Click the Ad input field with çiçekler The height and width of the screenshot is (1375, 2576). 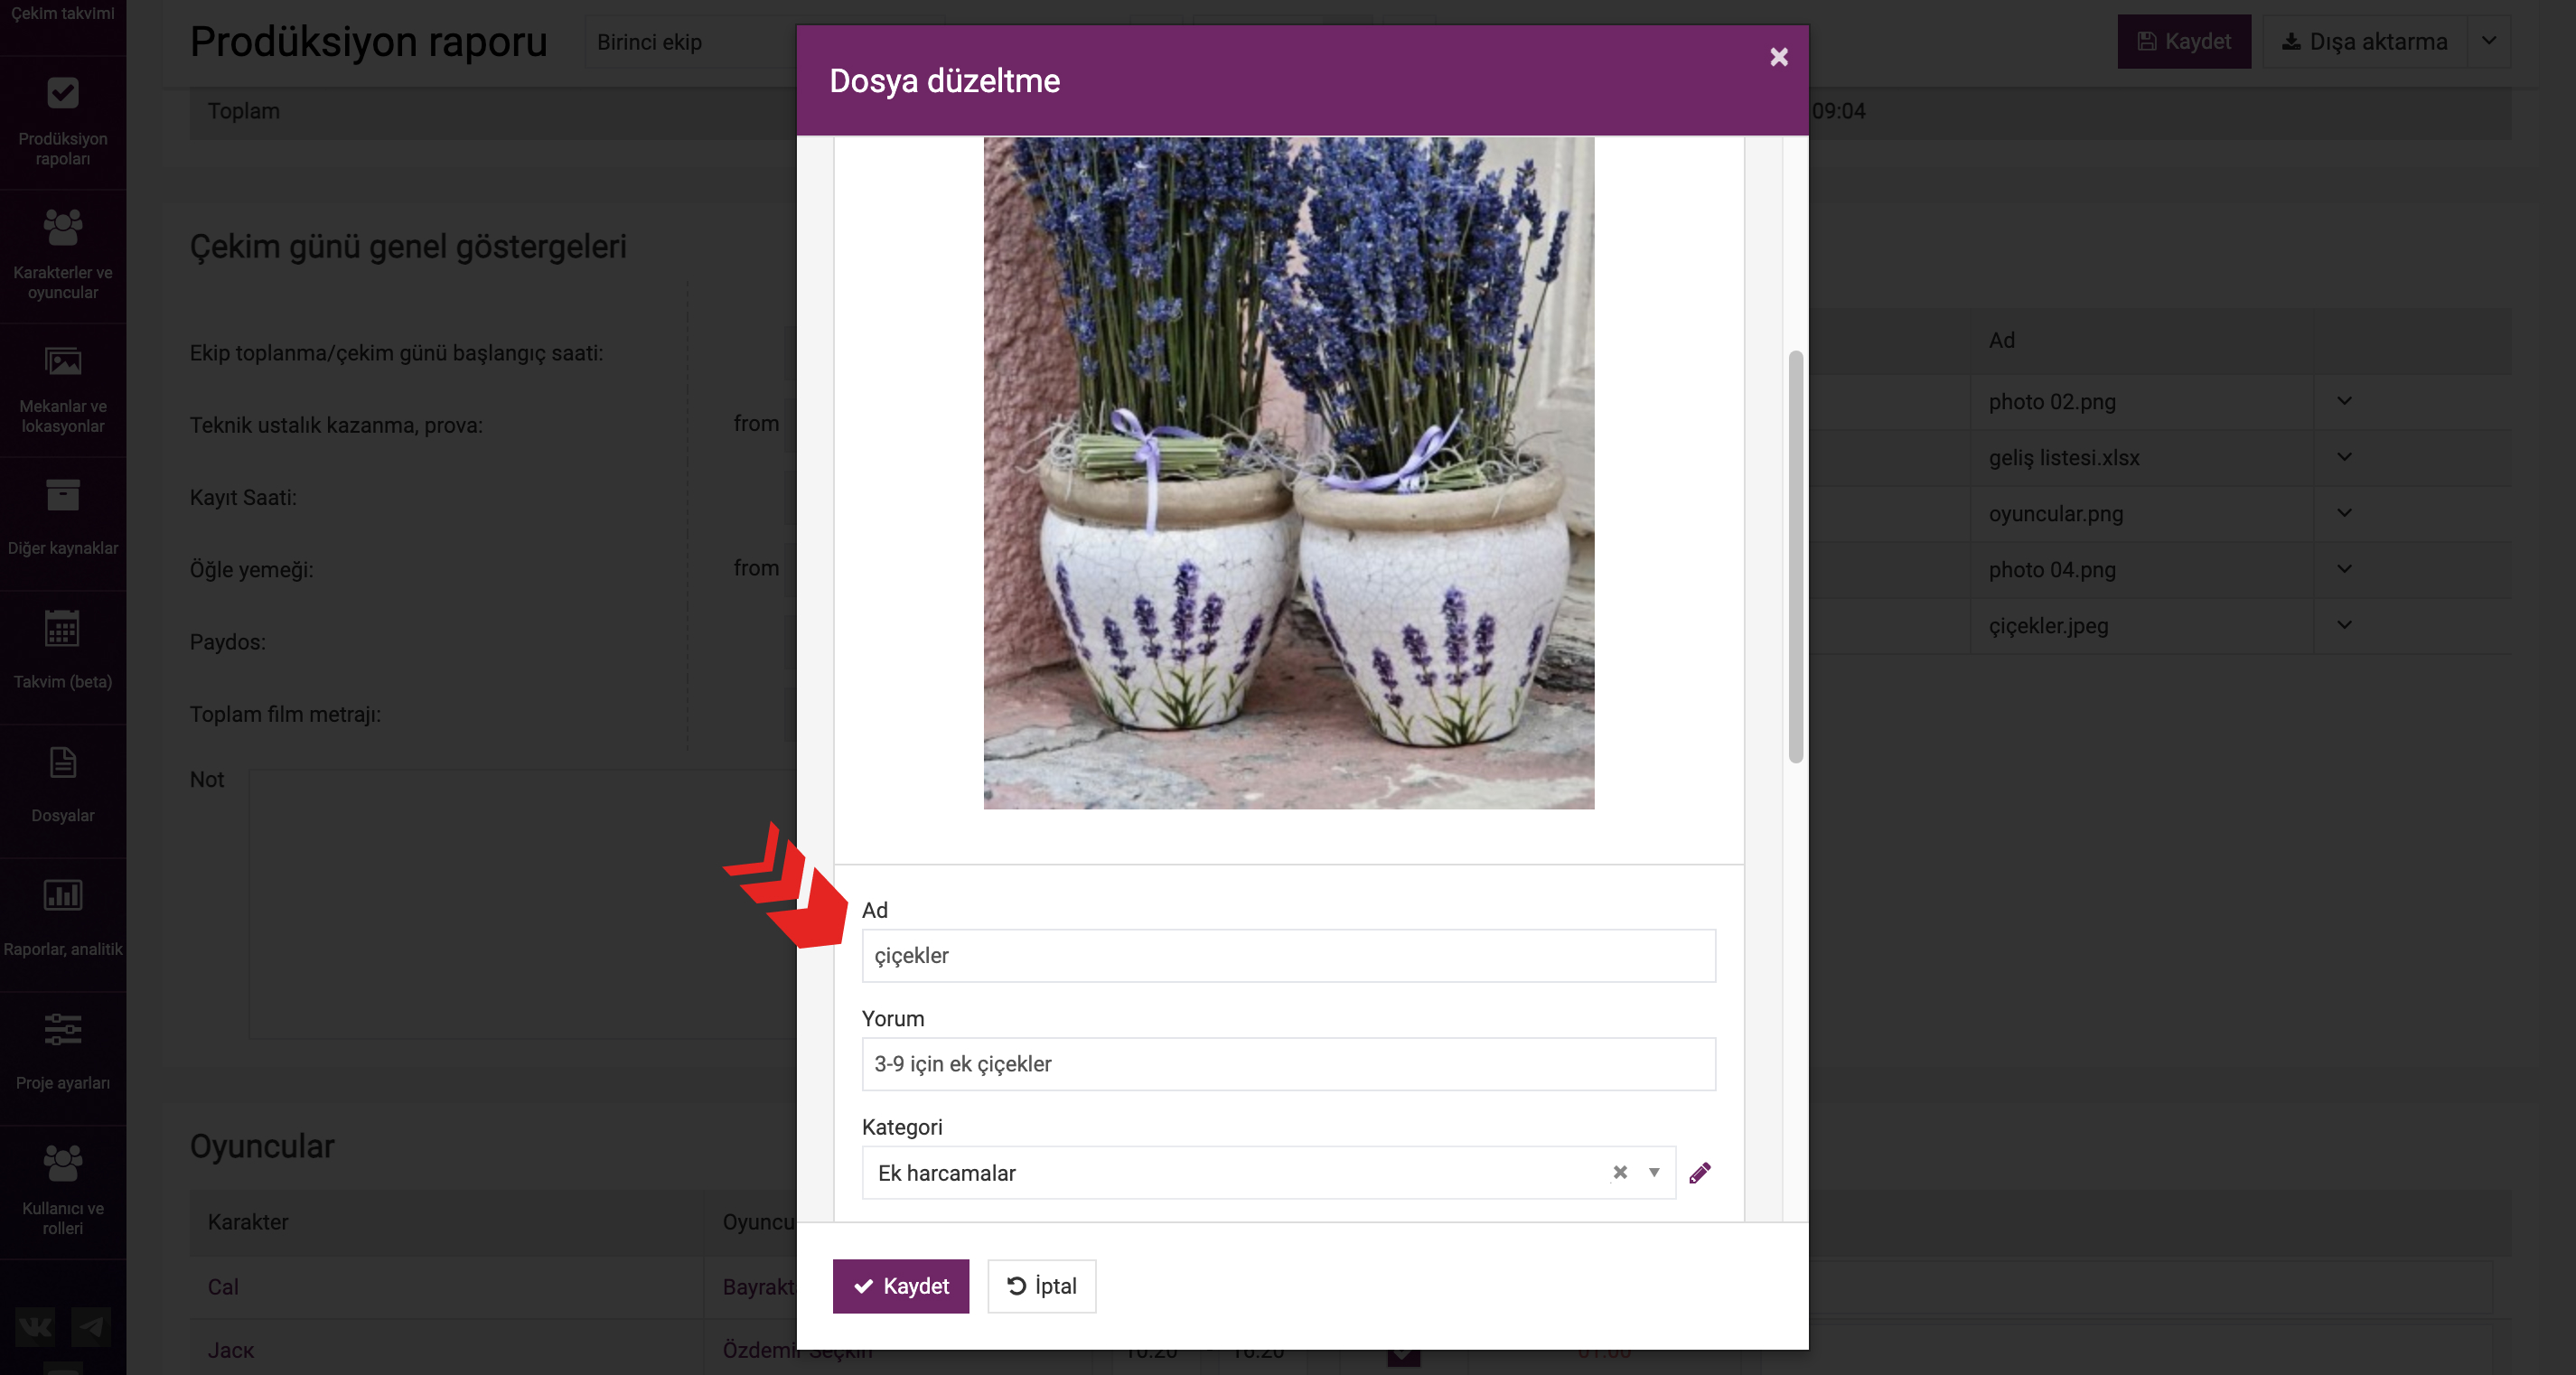pyautogui.click(x=1288, y=955)
